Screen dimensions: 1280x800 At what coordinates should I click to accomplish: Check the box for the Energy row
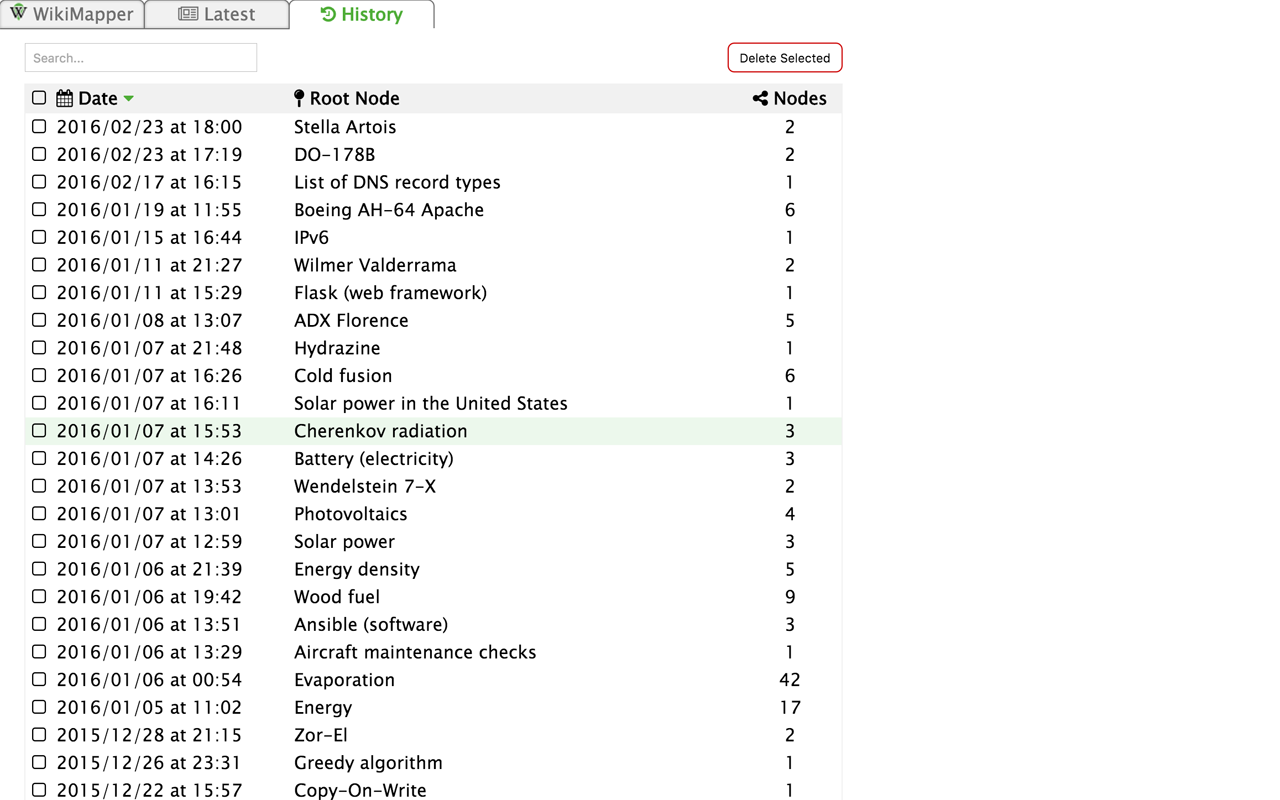38,707
